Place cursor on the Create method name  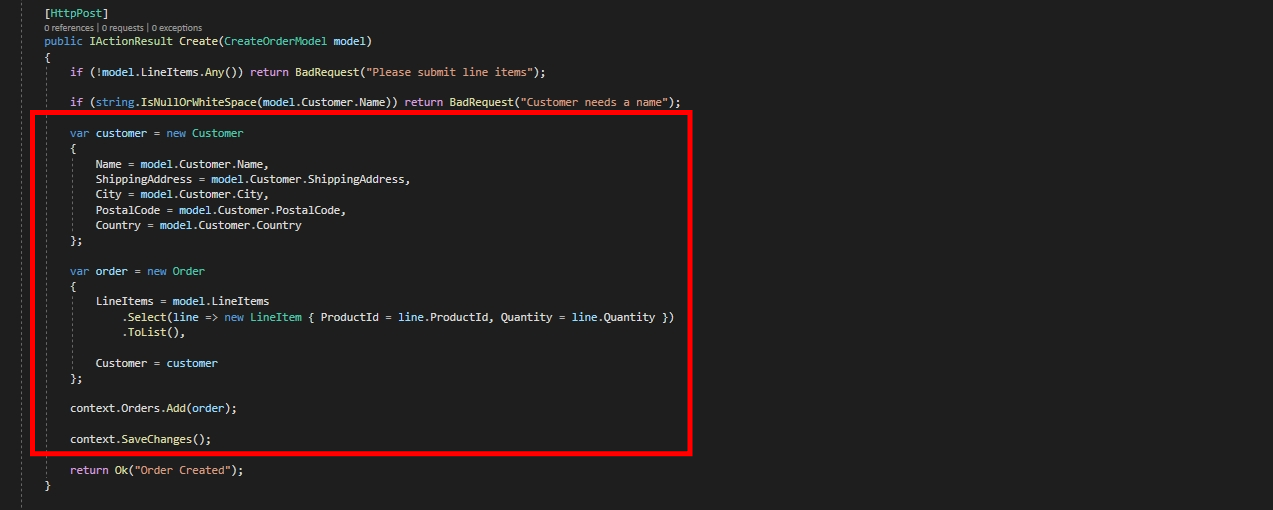coord(199,41)
